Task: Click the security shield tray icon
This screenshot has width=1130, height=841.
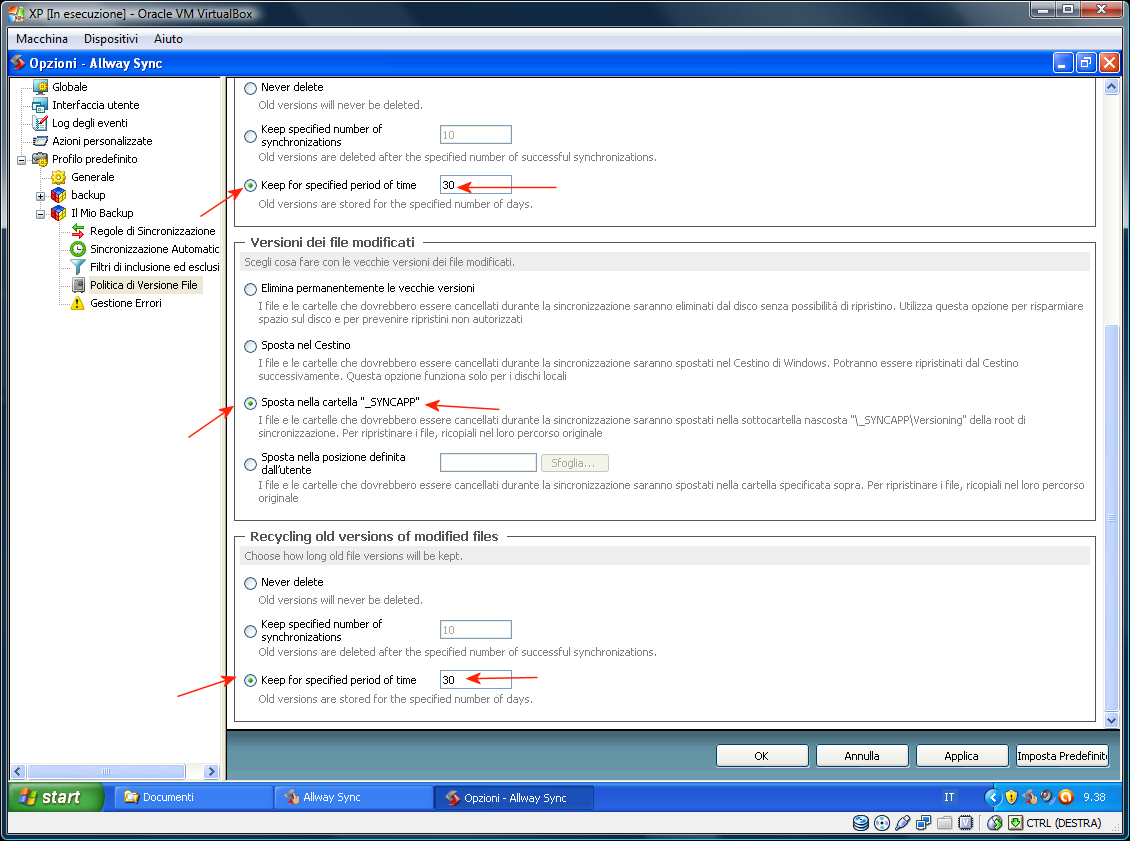Action: click(1011, 797)
